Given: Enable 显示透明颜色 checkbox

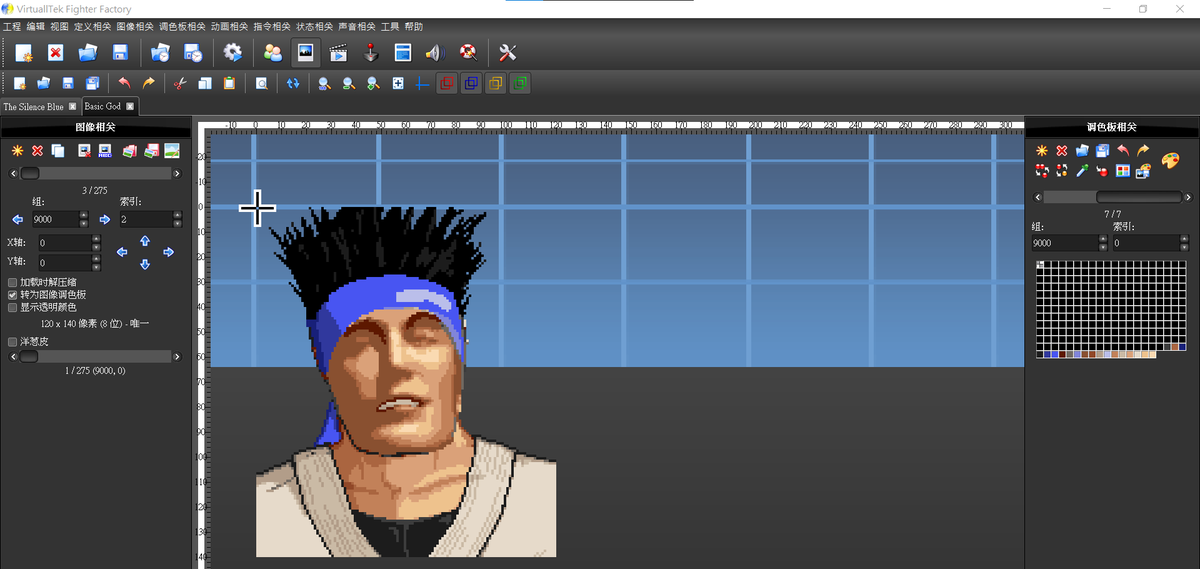Looking at the screenshot, I should [13, 307].
